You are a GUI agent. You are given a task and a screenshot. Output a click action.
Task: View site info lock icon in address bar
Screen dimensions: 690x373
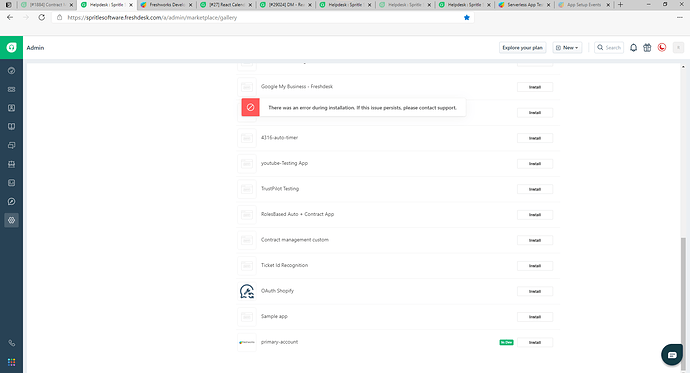(x=59, y=18)
